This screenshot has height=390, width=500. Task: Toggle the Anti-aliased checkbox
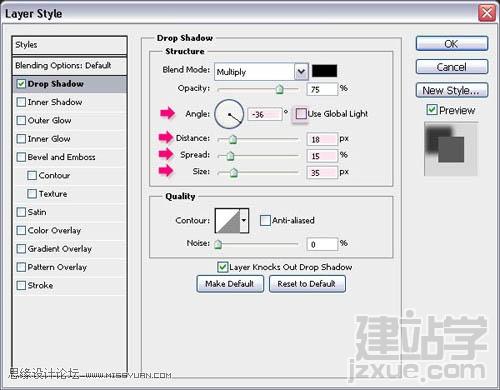click(x=265, y=220)
